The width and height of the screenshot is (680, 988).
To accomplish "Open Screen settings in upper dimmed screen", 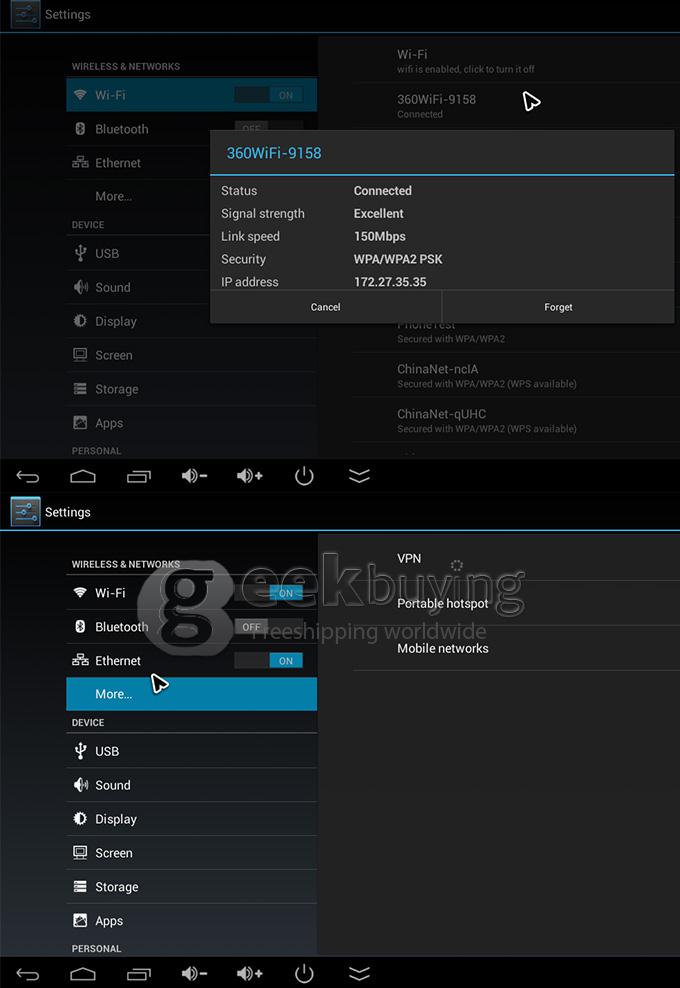I will 192,355.
